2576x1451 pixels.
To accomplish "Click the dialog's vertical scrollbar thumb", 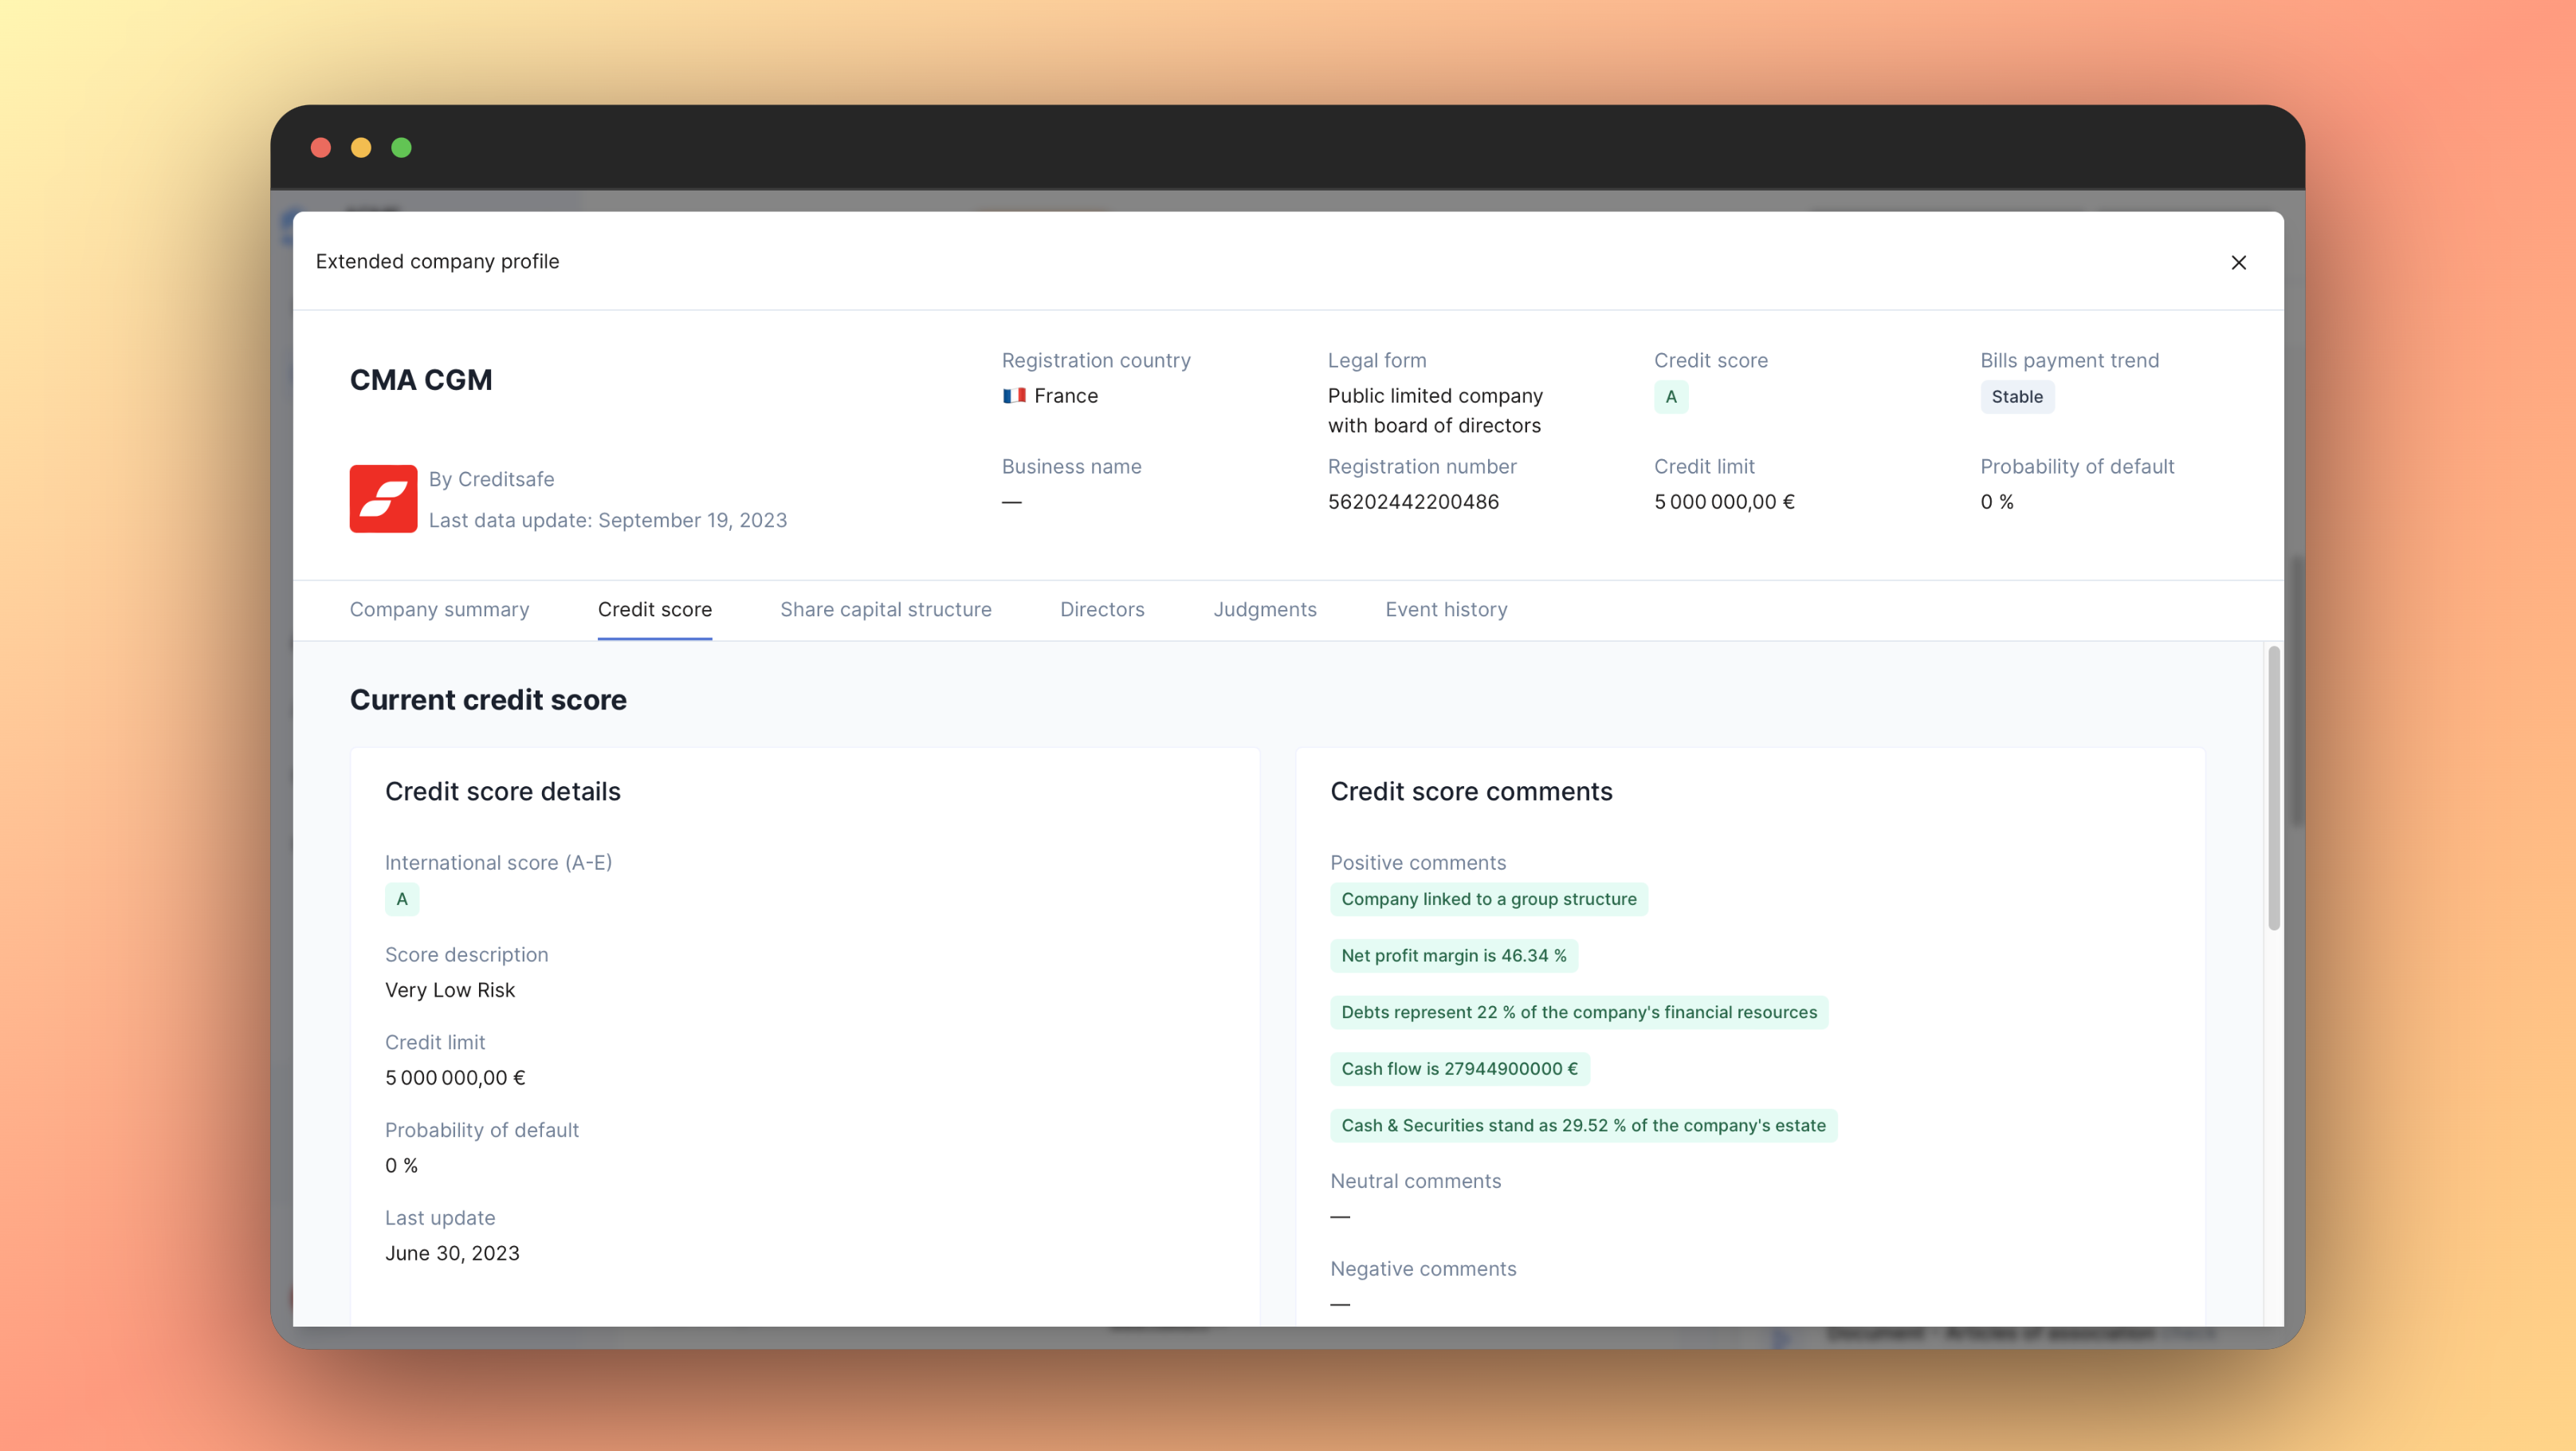I will point(2273,788).
